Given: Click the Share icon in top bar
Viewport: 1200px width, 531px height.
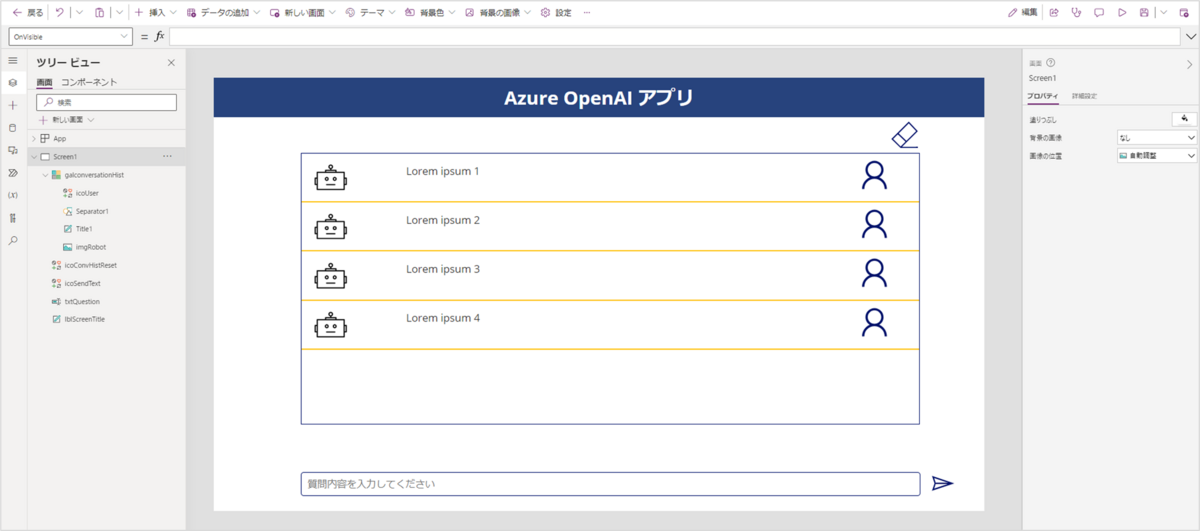Looking at the screenshot, I should coord(1053,12).
